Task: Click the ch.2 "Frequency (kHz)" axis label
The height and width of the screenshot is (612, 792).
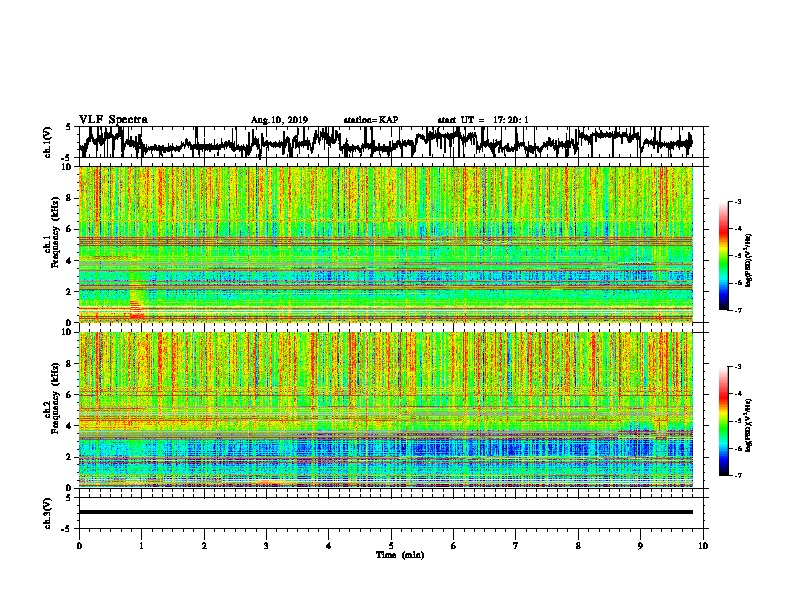Action: tap(54, 398)
